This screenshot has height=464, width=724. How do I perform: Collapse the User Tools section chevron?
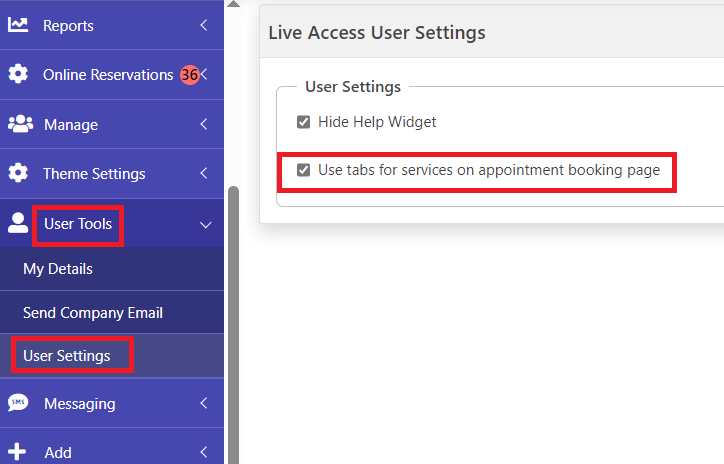pyautogui.click(x=205, y=225)
